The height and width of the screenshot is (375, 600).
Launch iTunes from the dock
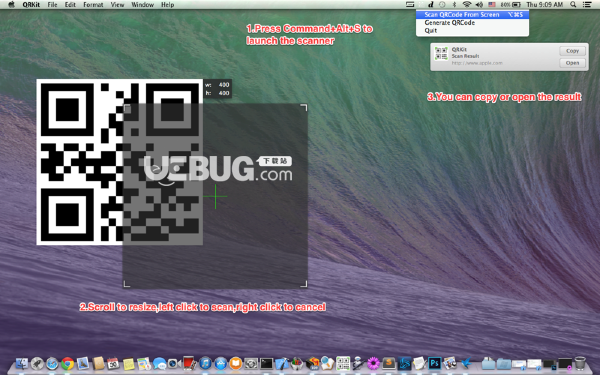[205, 364]
